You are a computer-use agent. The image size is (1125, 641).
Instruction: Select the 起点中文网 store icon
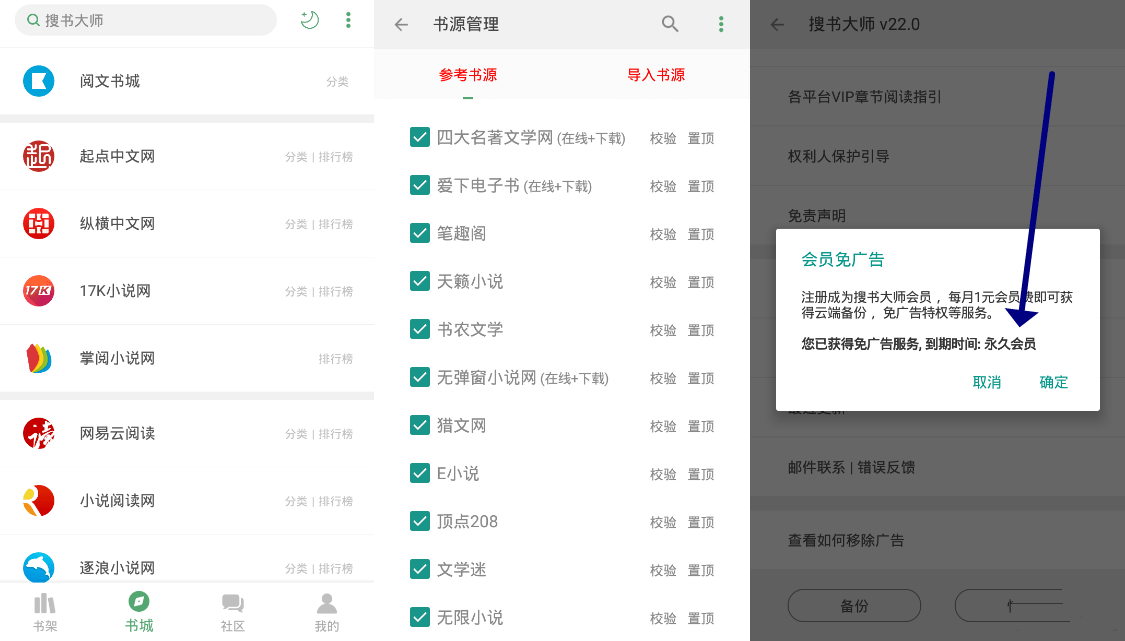[x=39, y=156]
